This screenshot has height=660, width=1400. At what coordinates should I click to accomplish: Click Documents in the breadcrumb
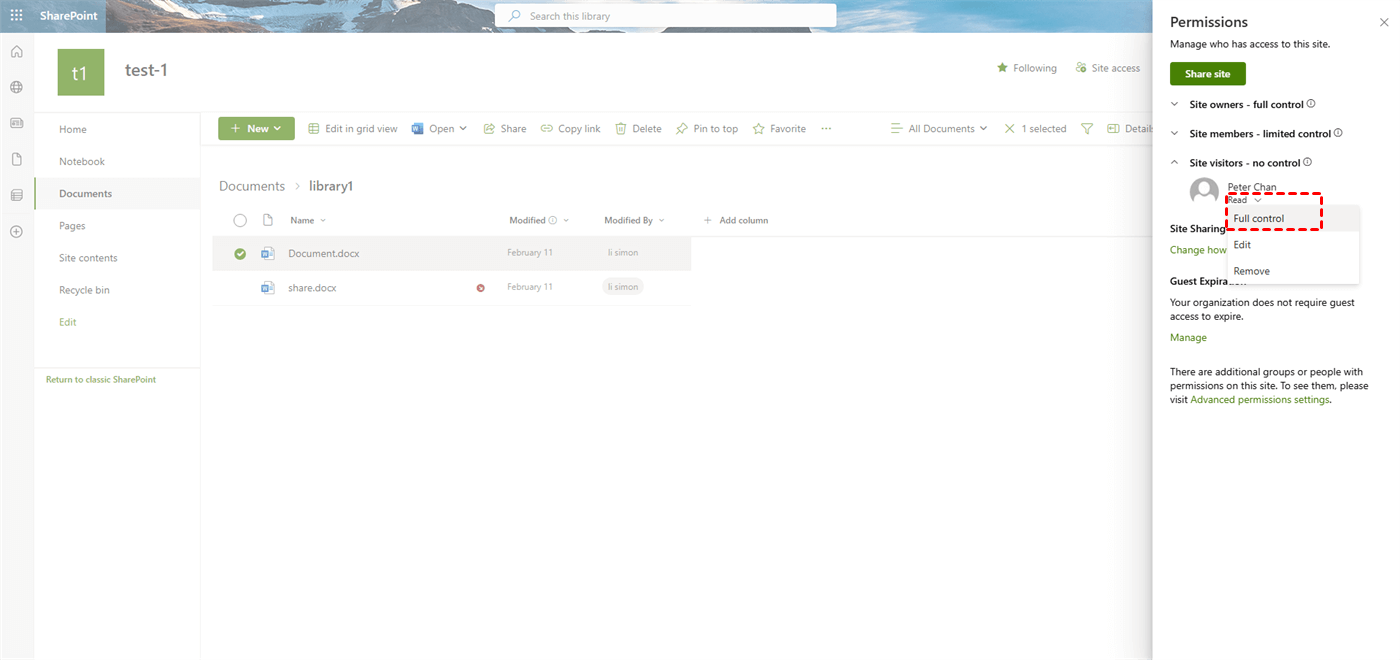pos(252,186)
